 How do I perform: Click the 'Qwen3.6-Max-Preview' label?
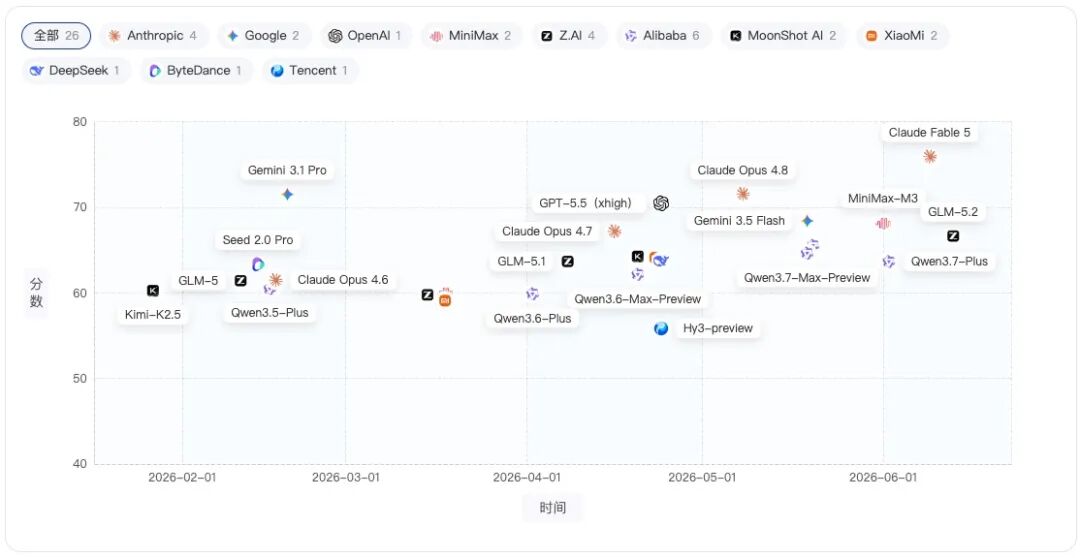coord(638,299)
